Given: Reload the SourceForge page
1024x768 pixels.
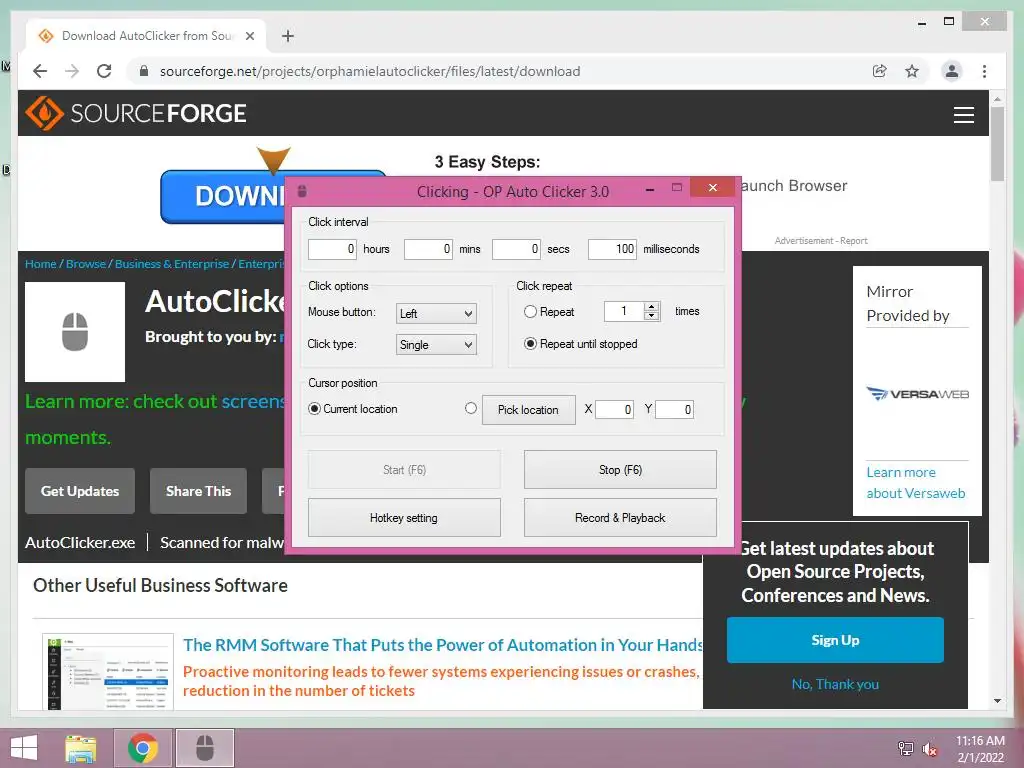Looking at the screenshot, I should (x=104, y=71).
